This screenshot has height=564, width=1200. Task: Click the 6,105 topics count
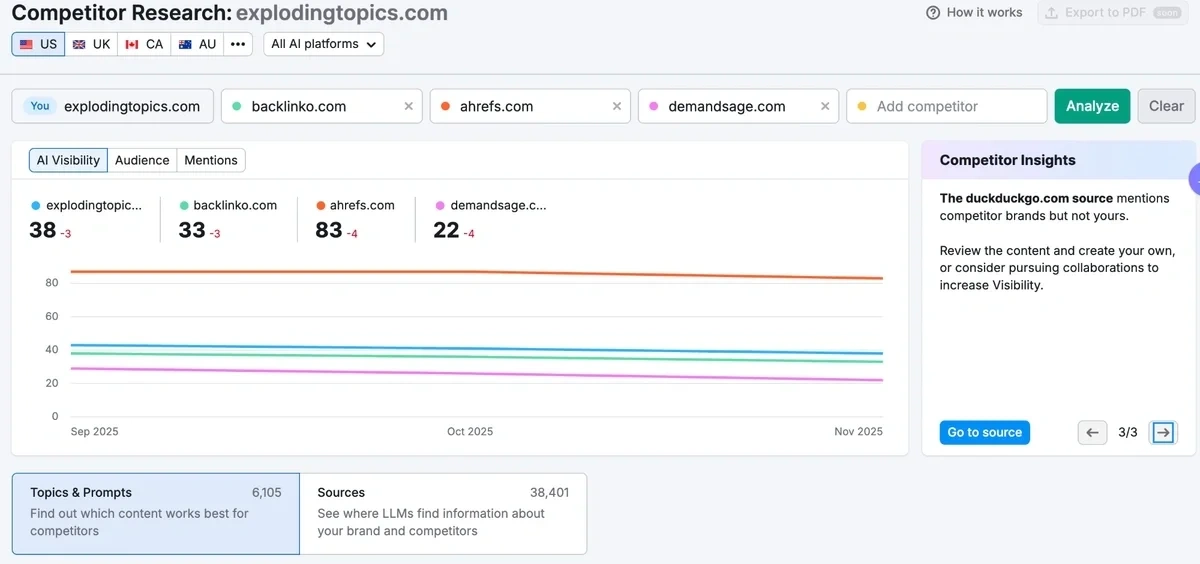pyautogui.click(x=267, y=492)
